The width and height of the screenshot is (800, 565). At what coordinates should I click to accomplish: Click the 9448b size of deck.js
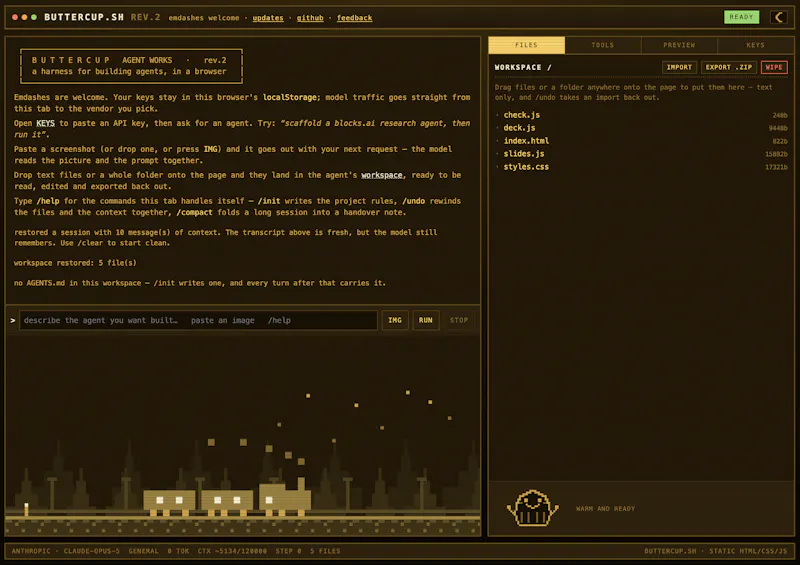tap(778, 128)
